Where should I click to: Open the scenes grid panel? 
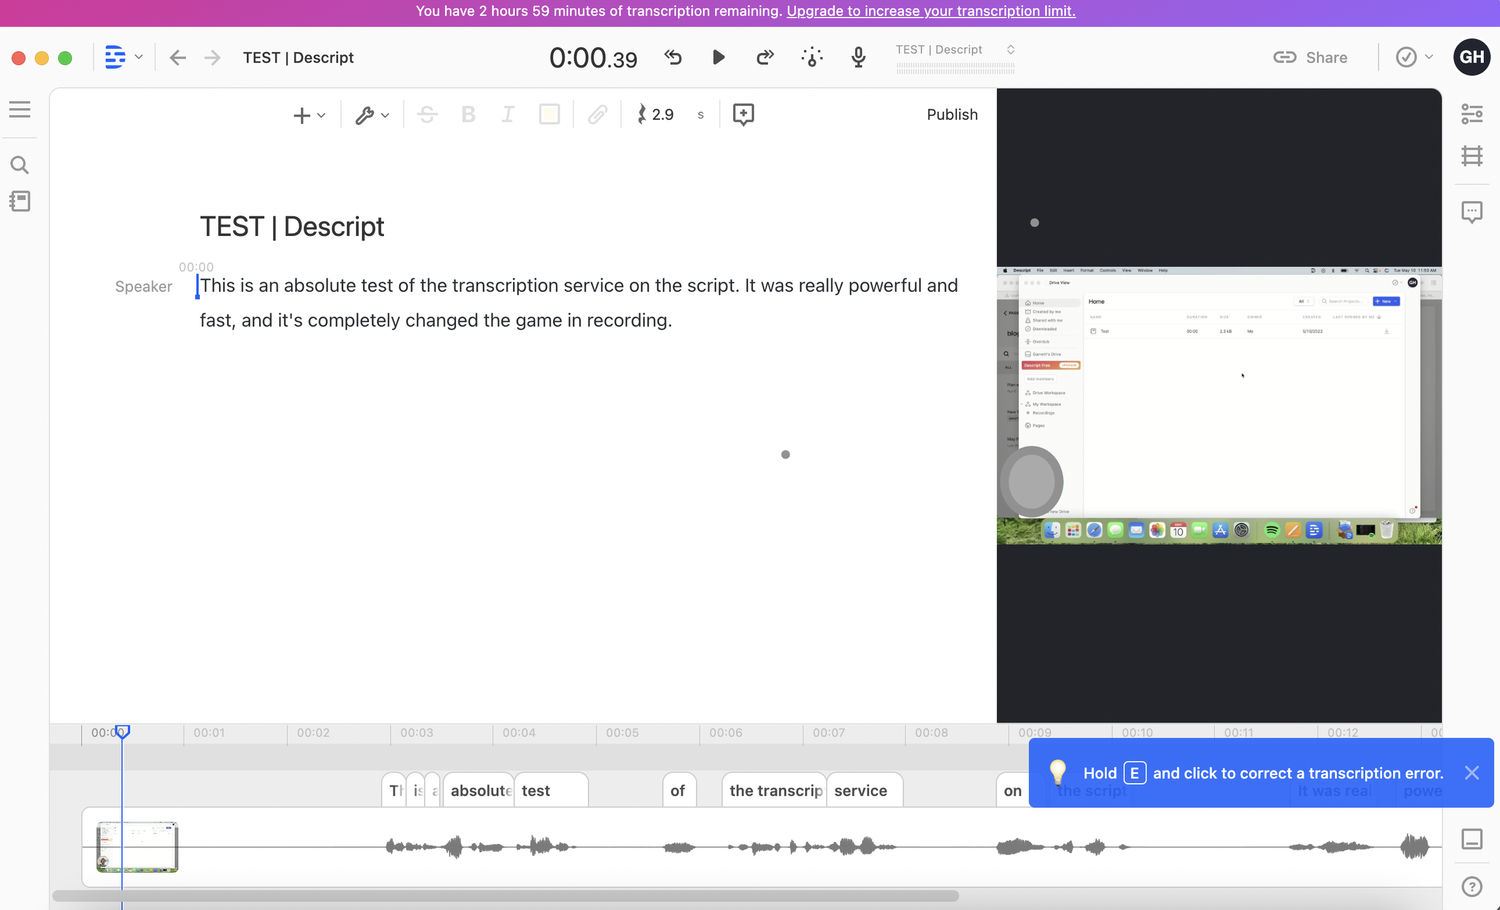[x=1472, y=156]
